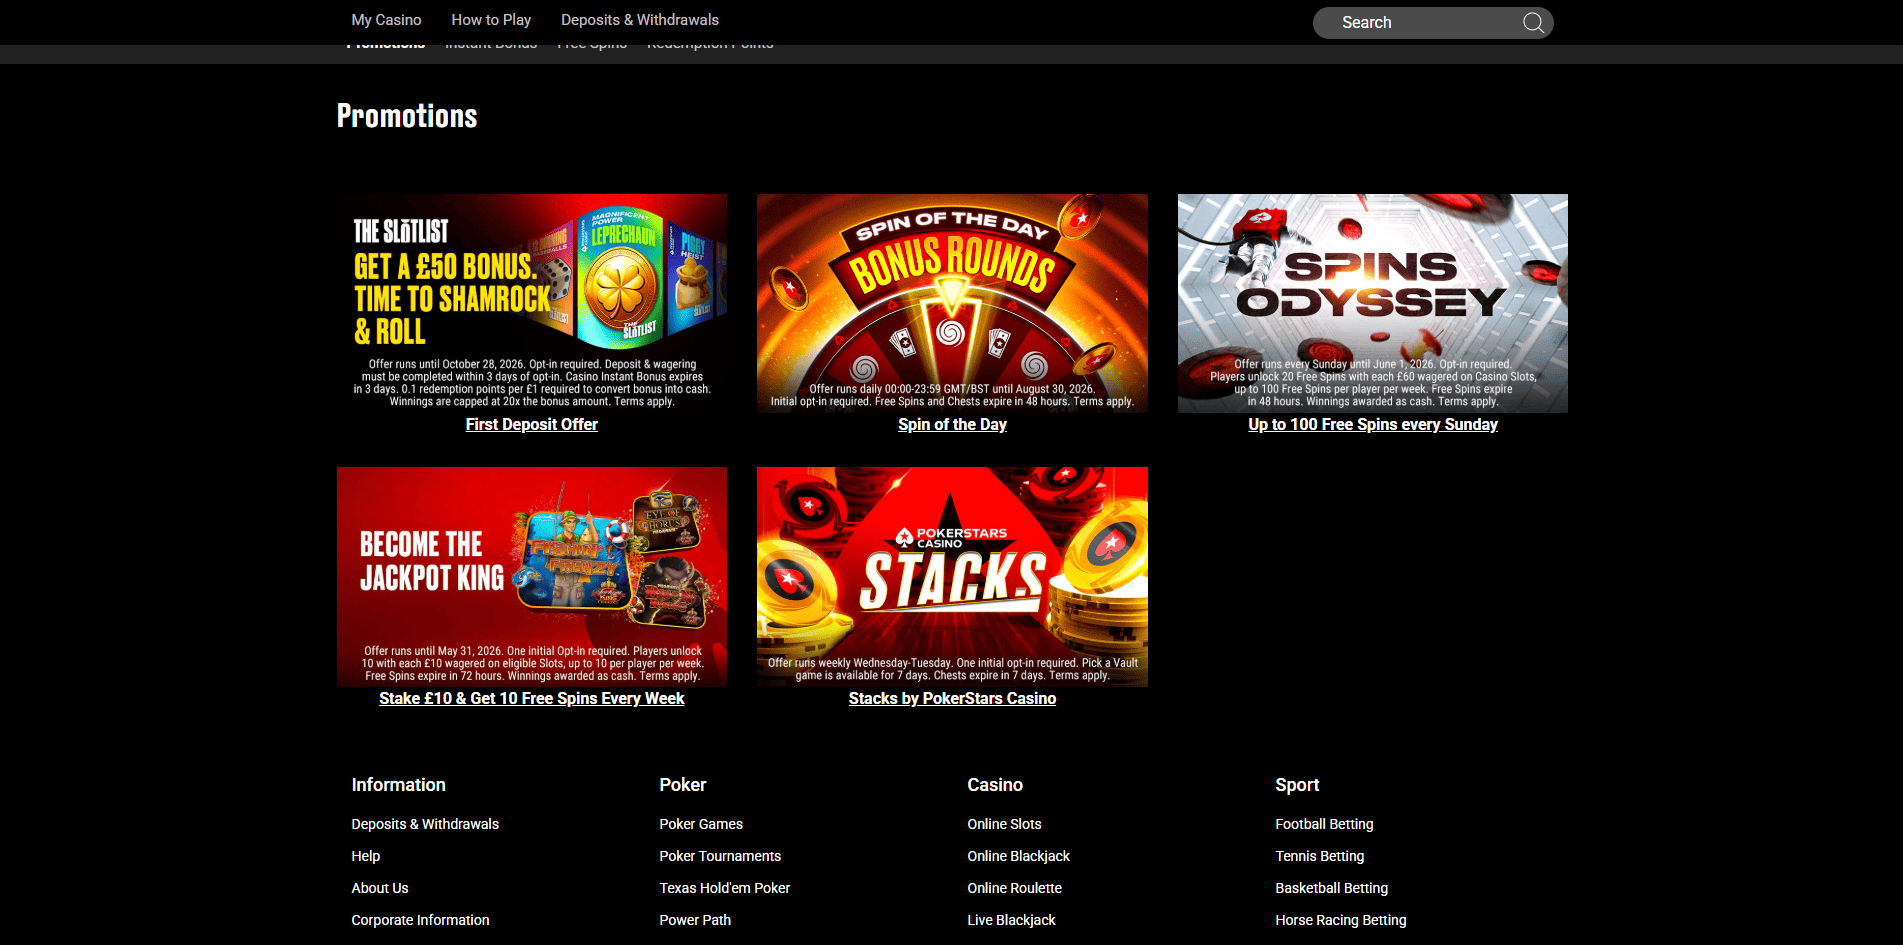Image resolution: width=1903 pixels, height=945 pixels.
Task: Select the Promotions tab
Action: pyautogui.click(x=385, y=43)
